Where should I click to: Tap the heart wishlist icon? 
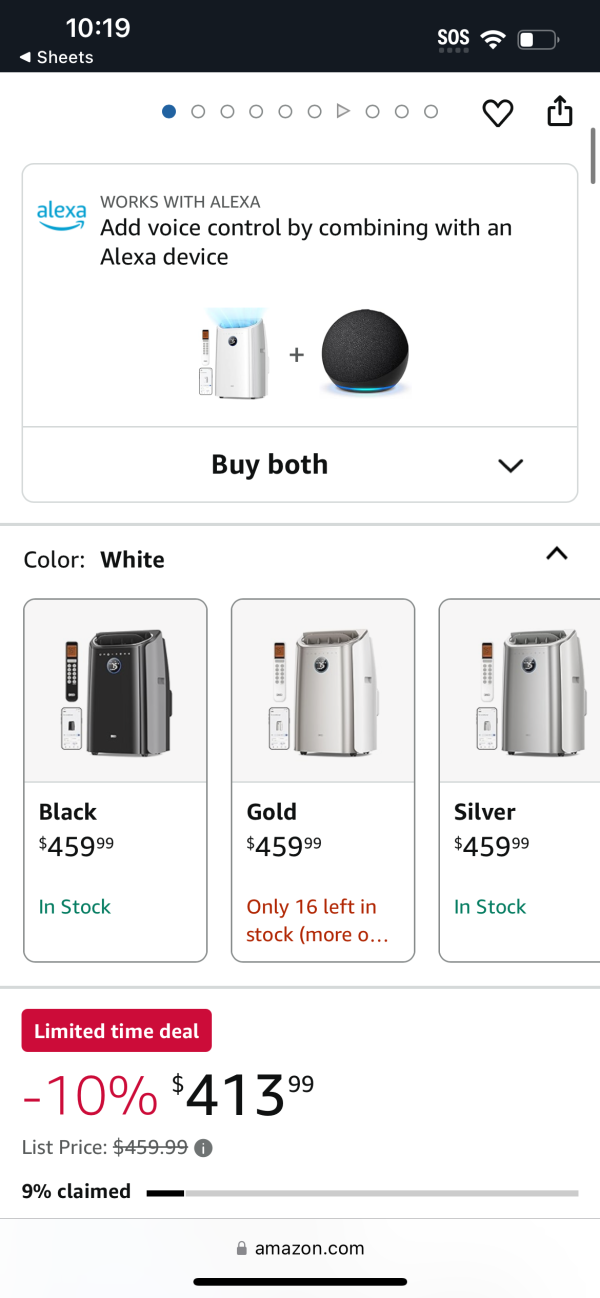coord(498,113)
